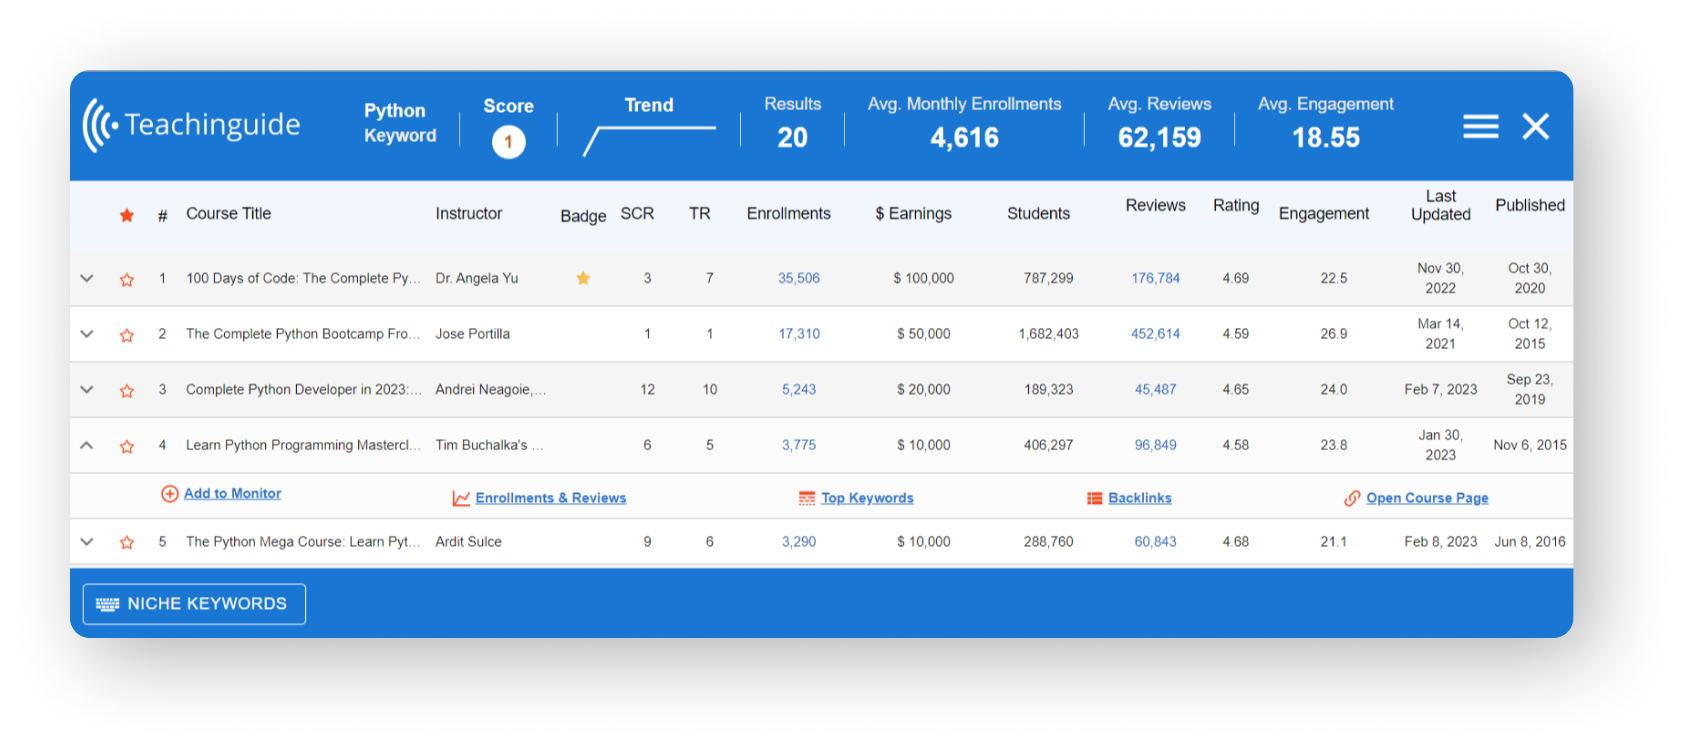Click enrollments value 3,290
The height and width of the screenshot is (746, 1681).
pos(799,542)
